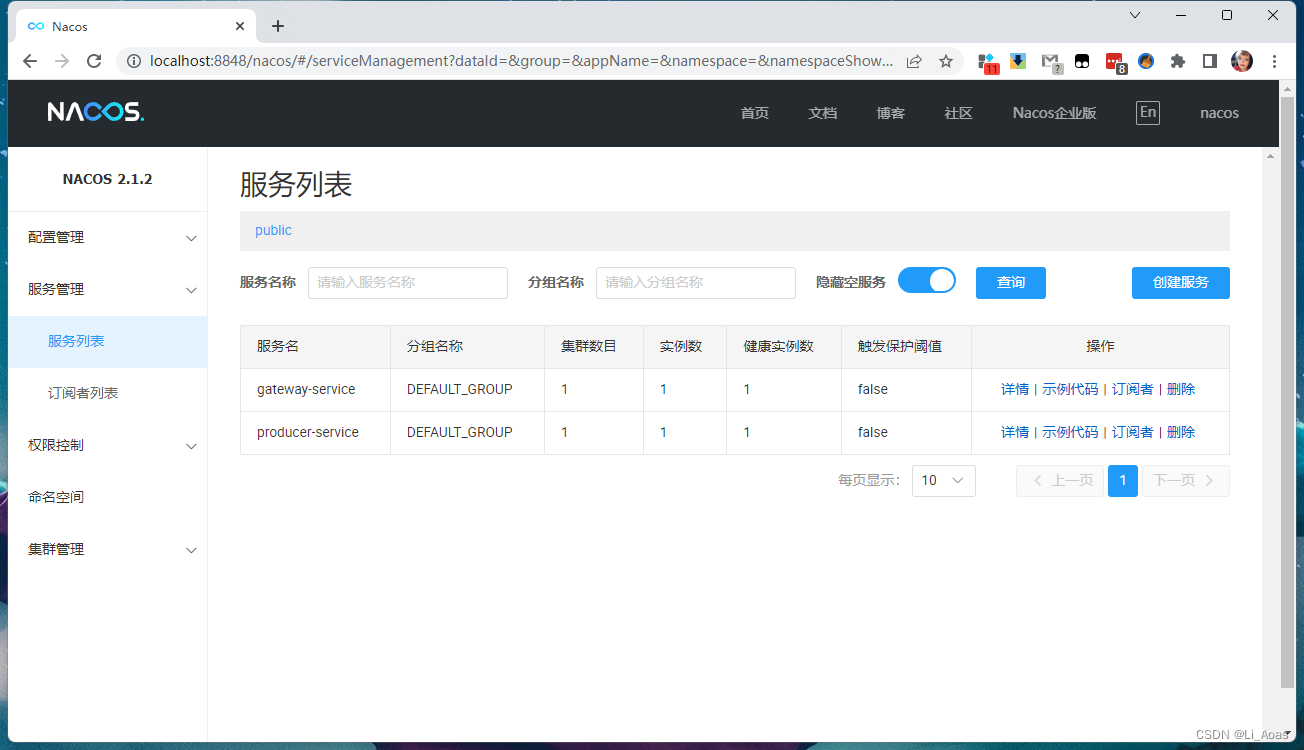Switch language using the En toggle

(x=1148, y=112)
